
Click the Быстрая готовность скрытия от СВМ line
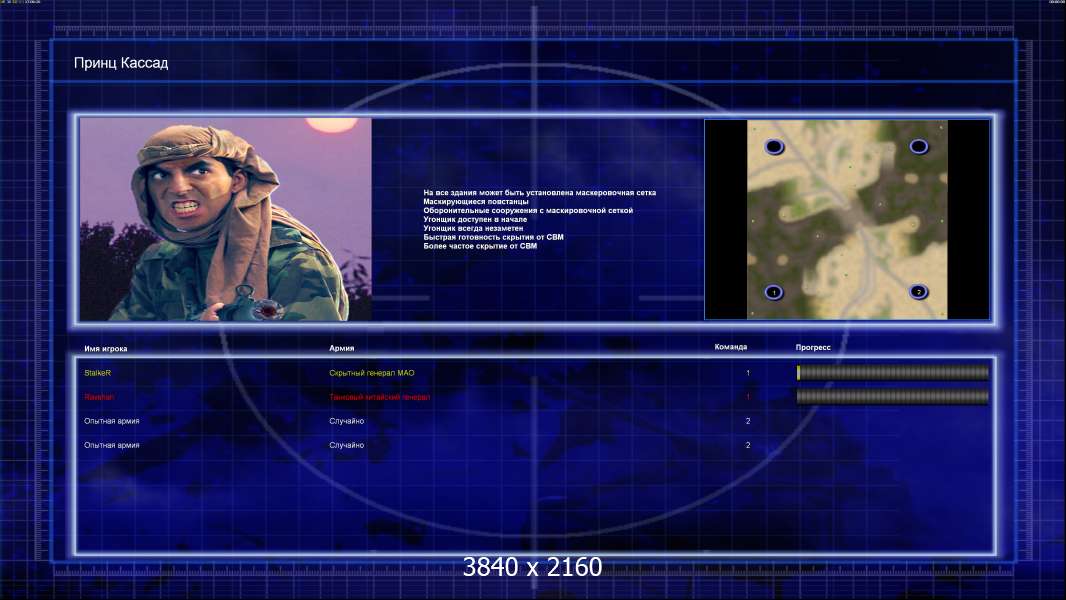point(494,237)
